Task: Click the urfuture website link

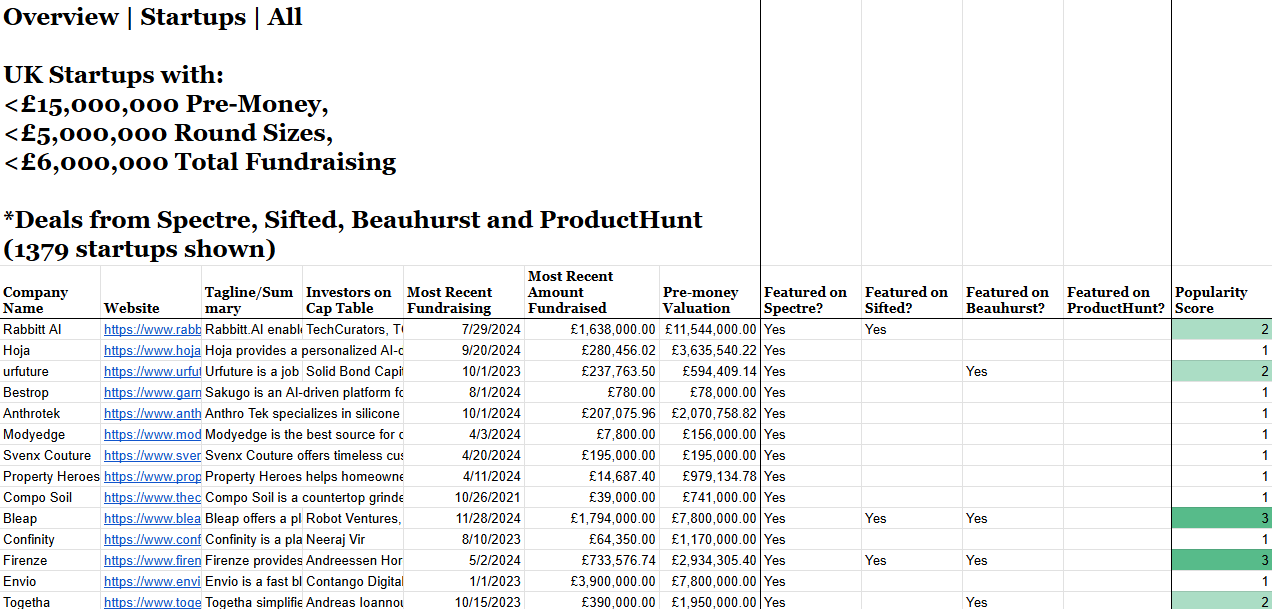Action: click(152, 371)
